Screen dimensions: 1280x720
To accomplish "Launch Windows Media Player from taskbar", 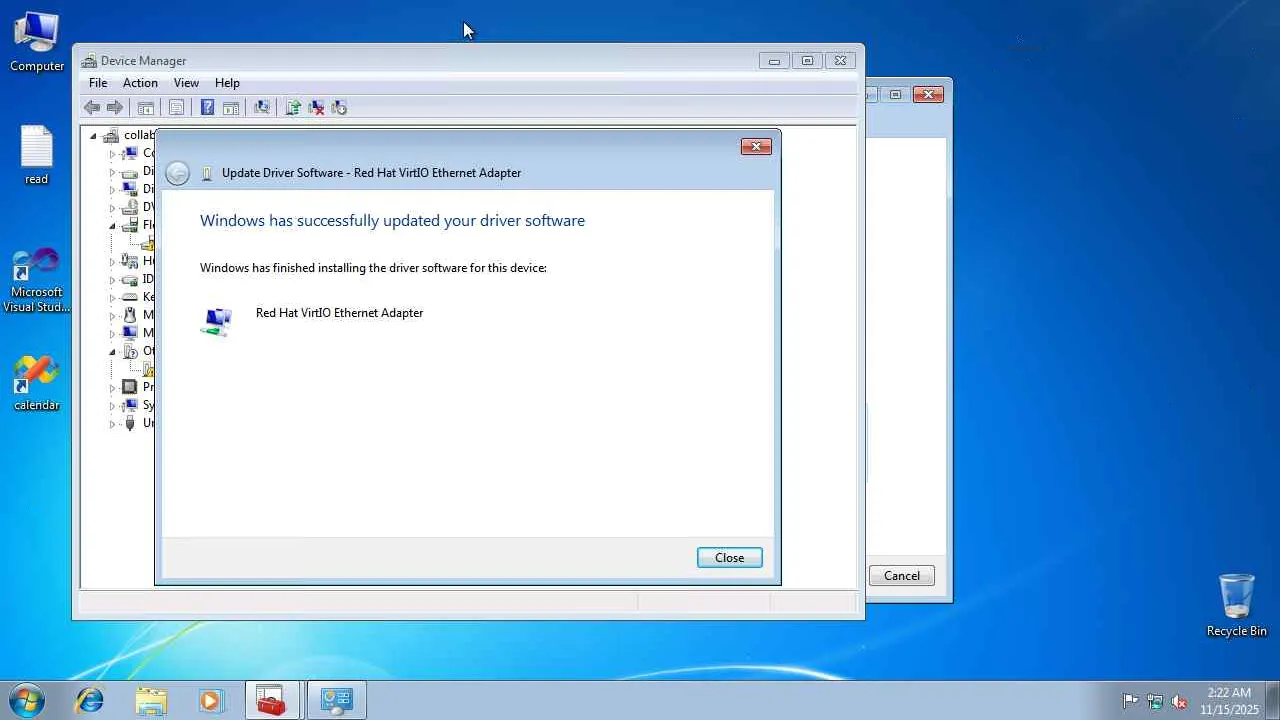I will [211, 700].
